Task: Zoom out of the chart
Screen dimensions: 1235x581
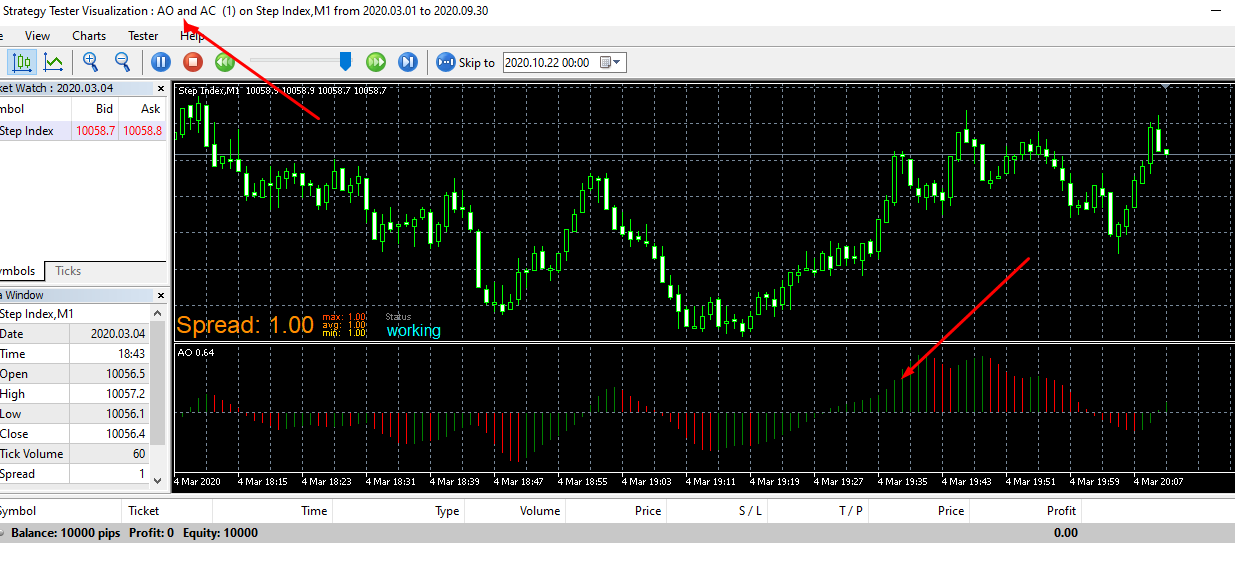Action: (x=122, y=62)
